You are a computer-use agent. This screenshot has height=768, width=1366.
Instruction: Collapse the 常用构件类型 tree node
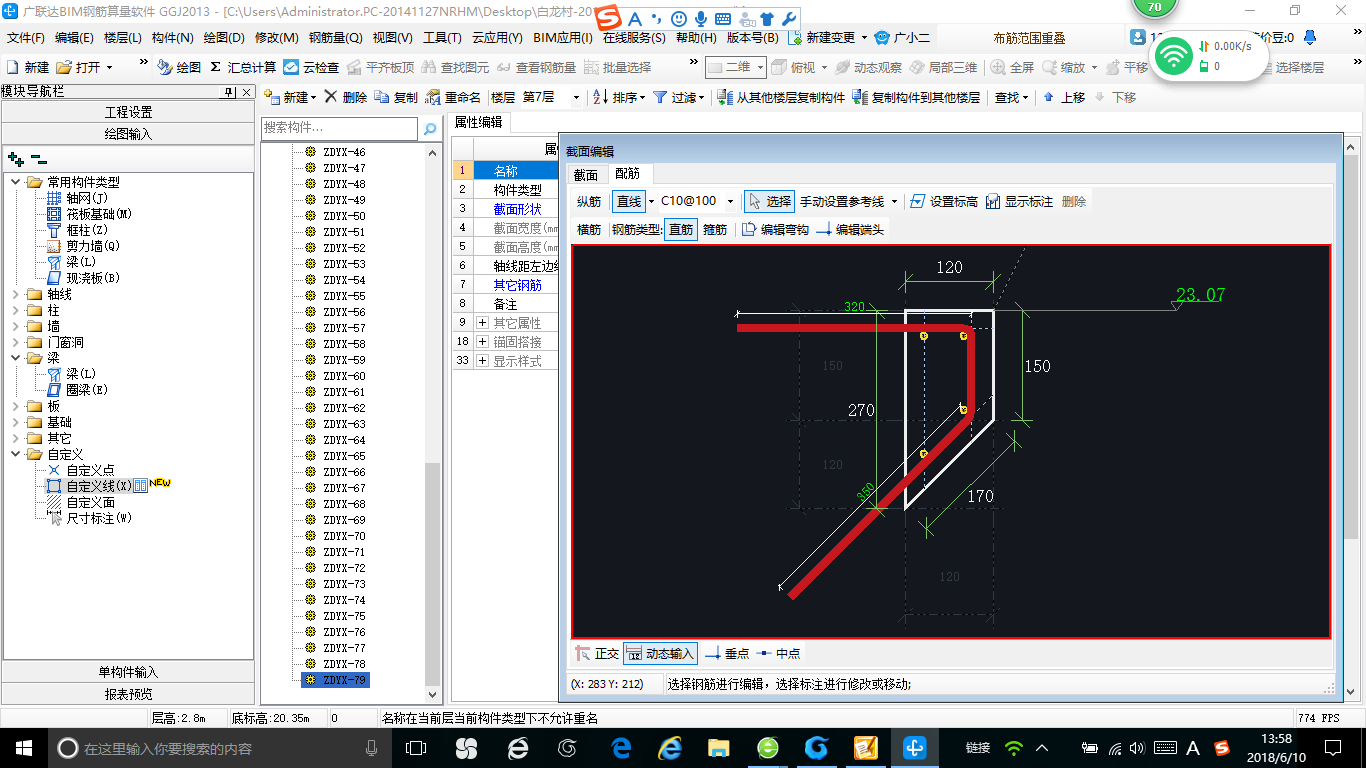tap(16, 181)
